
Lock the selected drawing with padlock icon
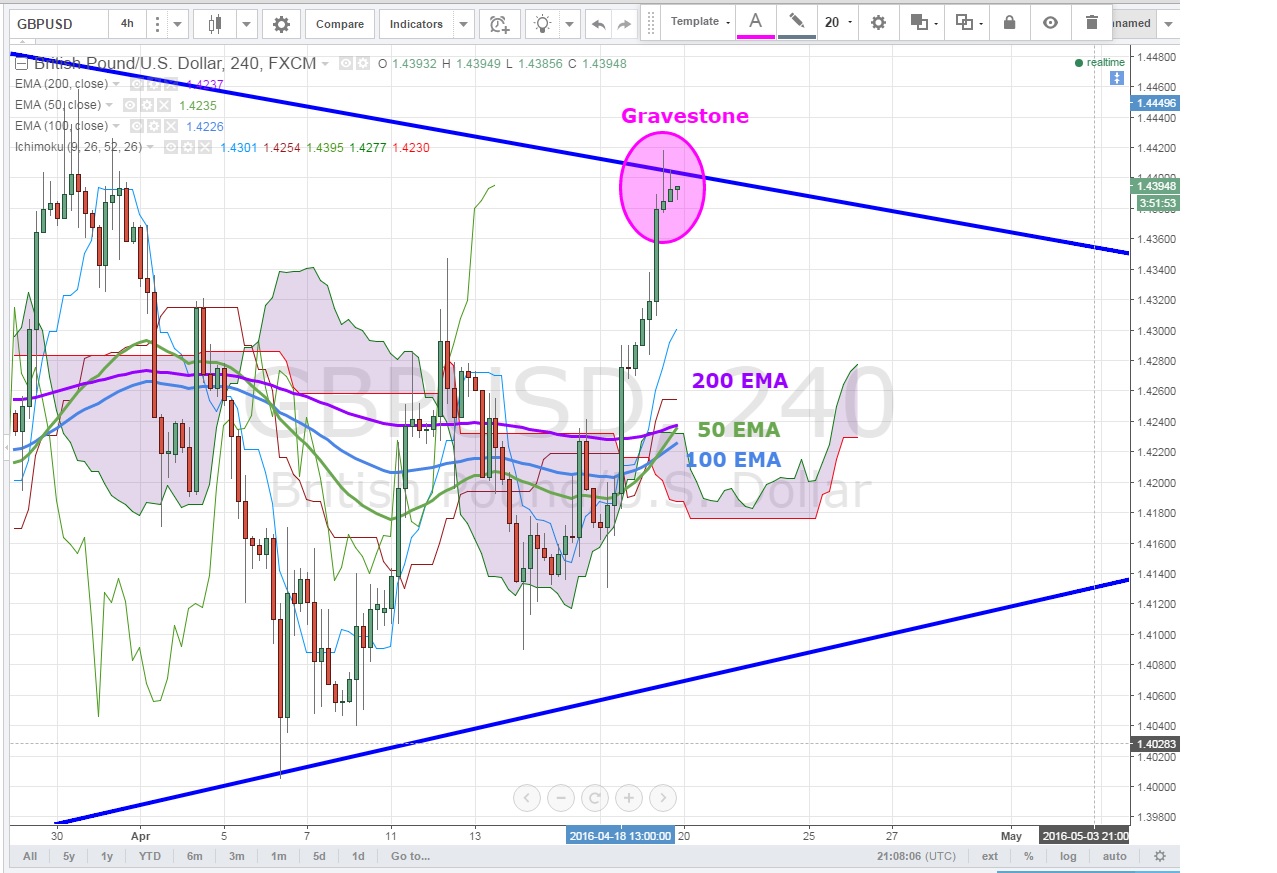tap(1009, 23)
